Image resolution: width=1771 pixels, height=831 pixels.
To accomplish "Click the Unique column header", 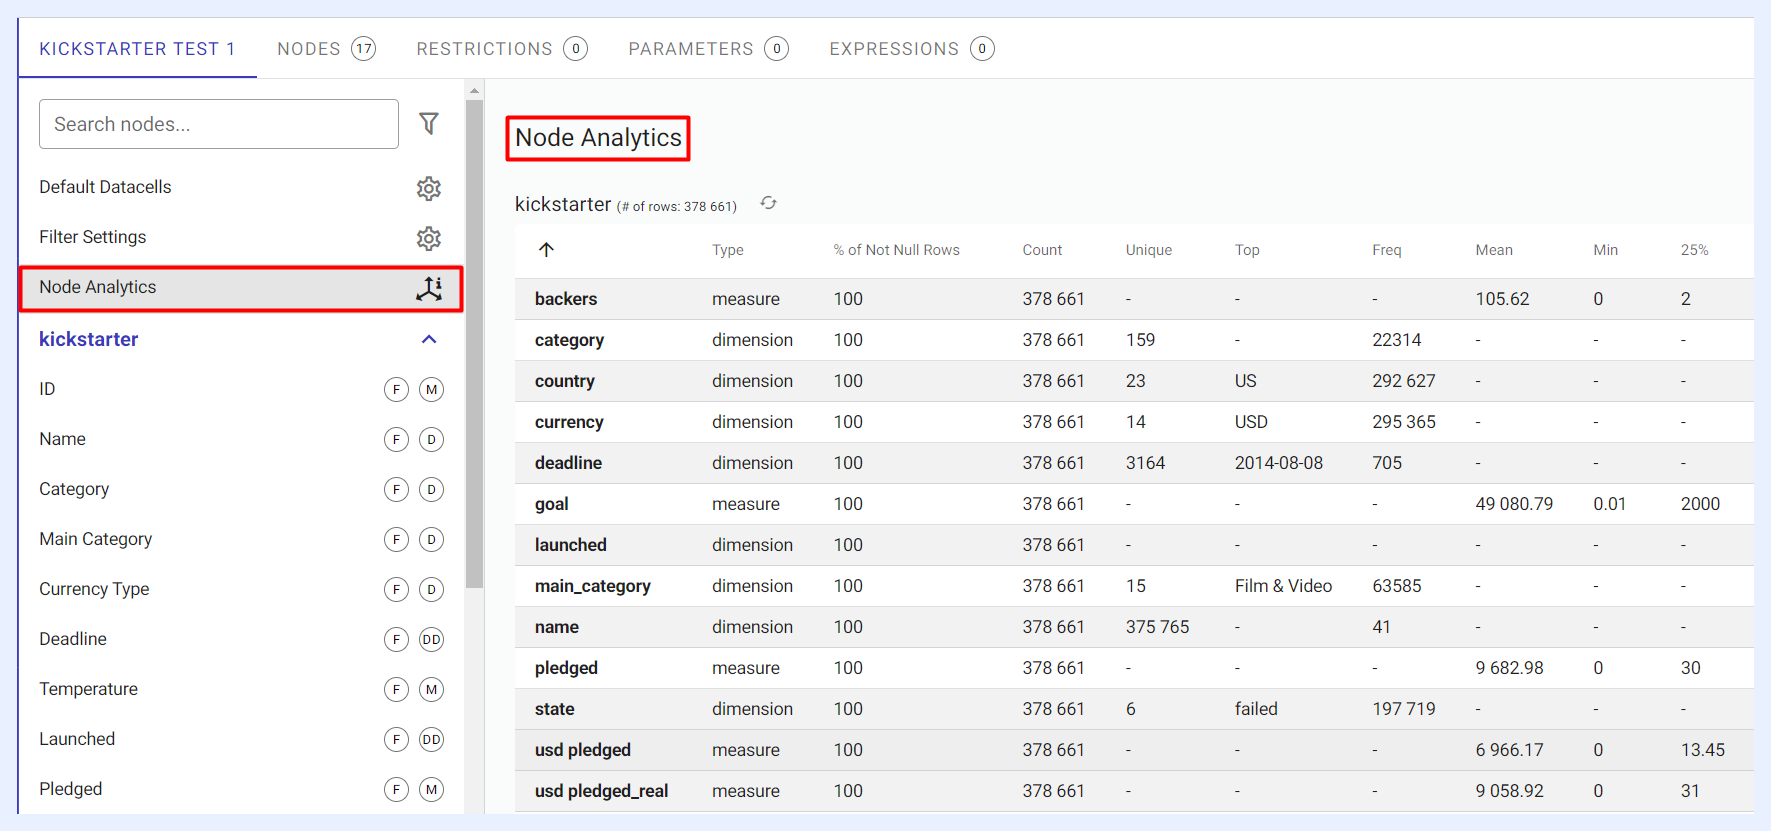I will pyautogui.click(x=1149, y=250).
